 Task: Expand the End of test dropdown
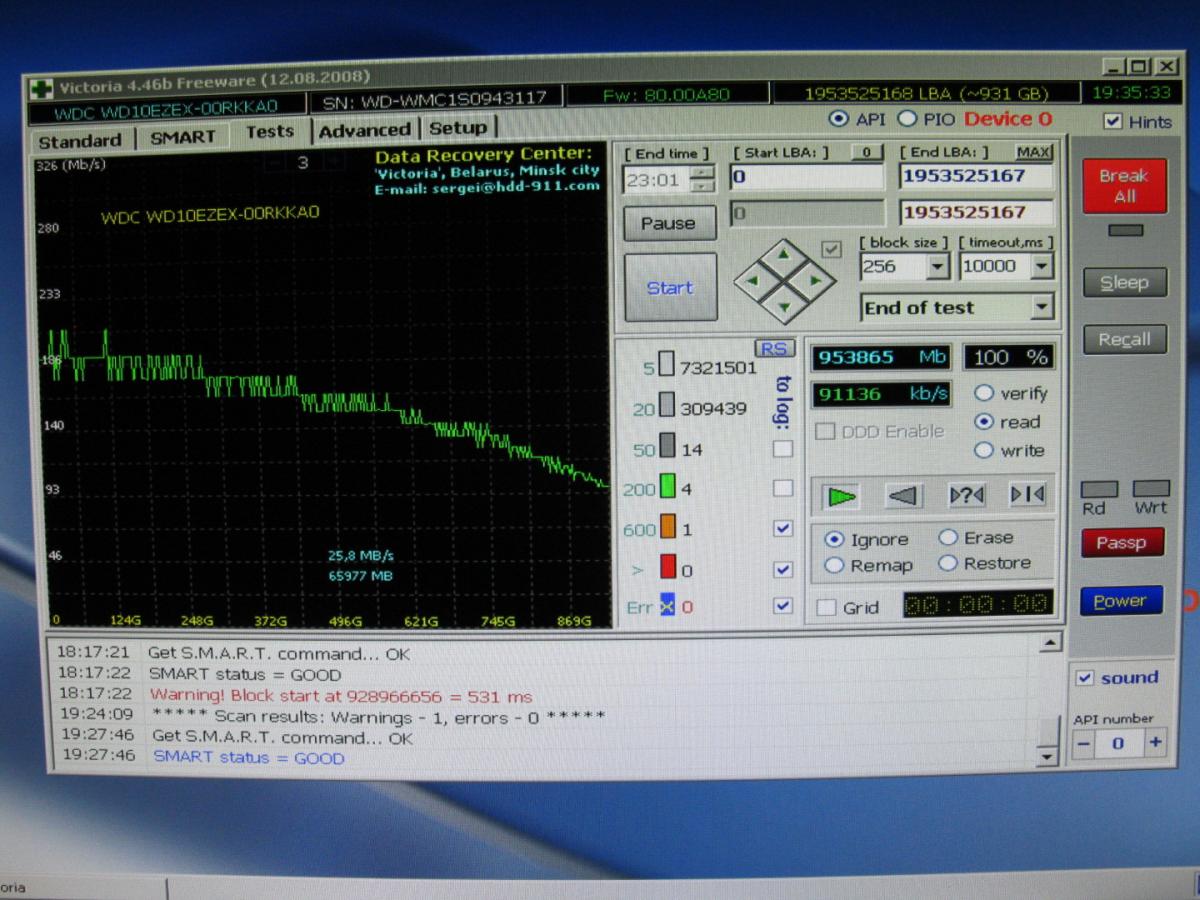tap(1042, 307)
